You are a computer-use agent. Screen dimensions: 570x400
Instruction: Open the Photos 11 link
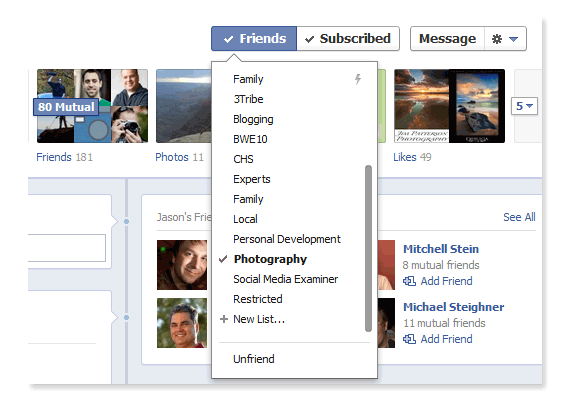180,157
